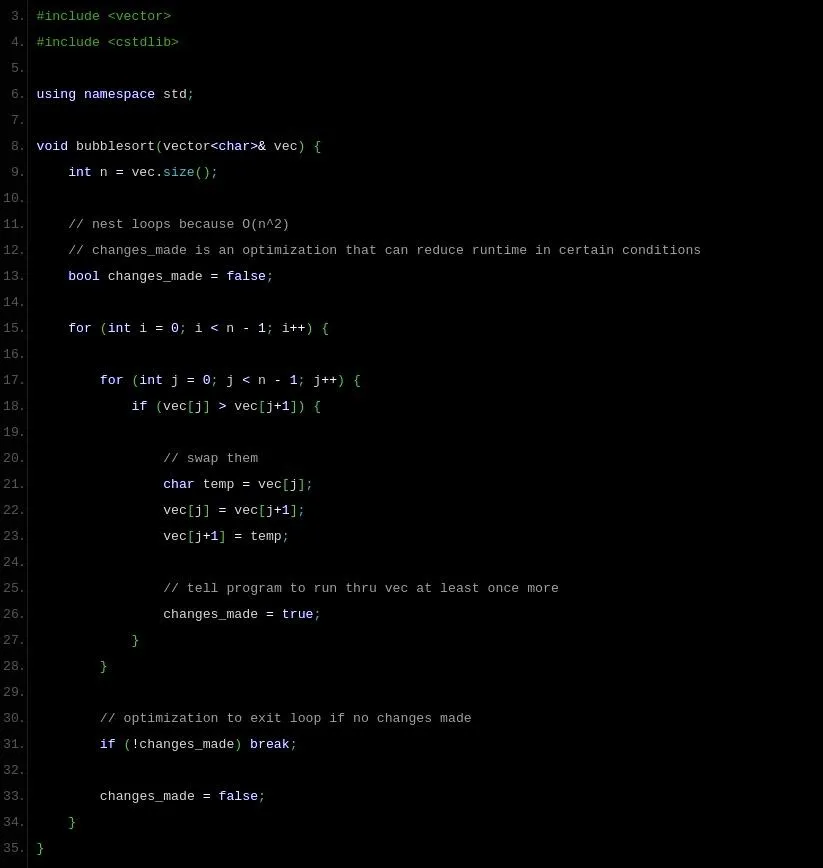Click the final closing brace on line 35
Image resolution: width=823 pixels, height=868 pixels.
pos(40,848)
